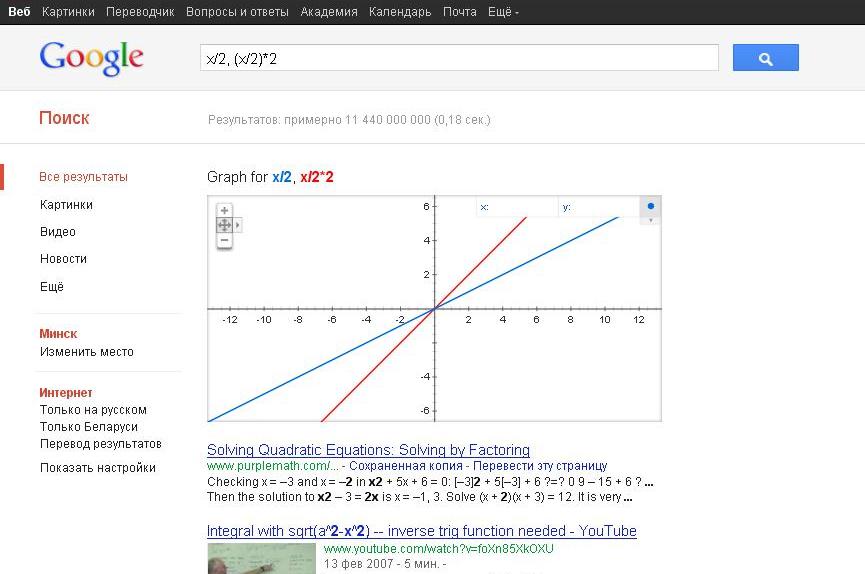Open Integral with sqrt(a^2-x^2) YouTube result

click(x=421, y=531)
